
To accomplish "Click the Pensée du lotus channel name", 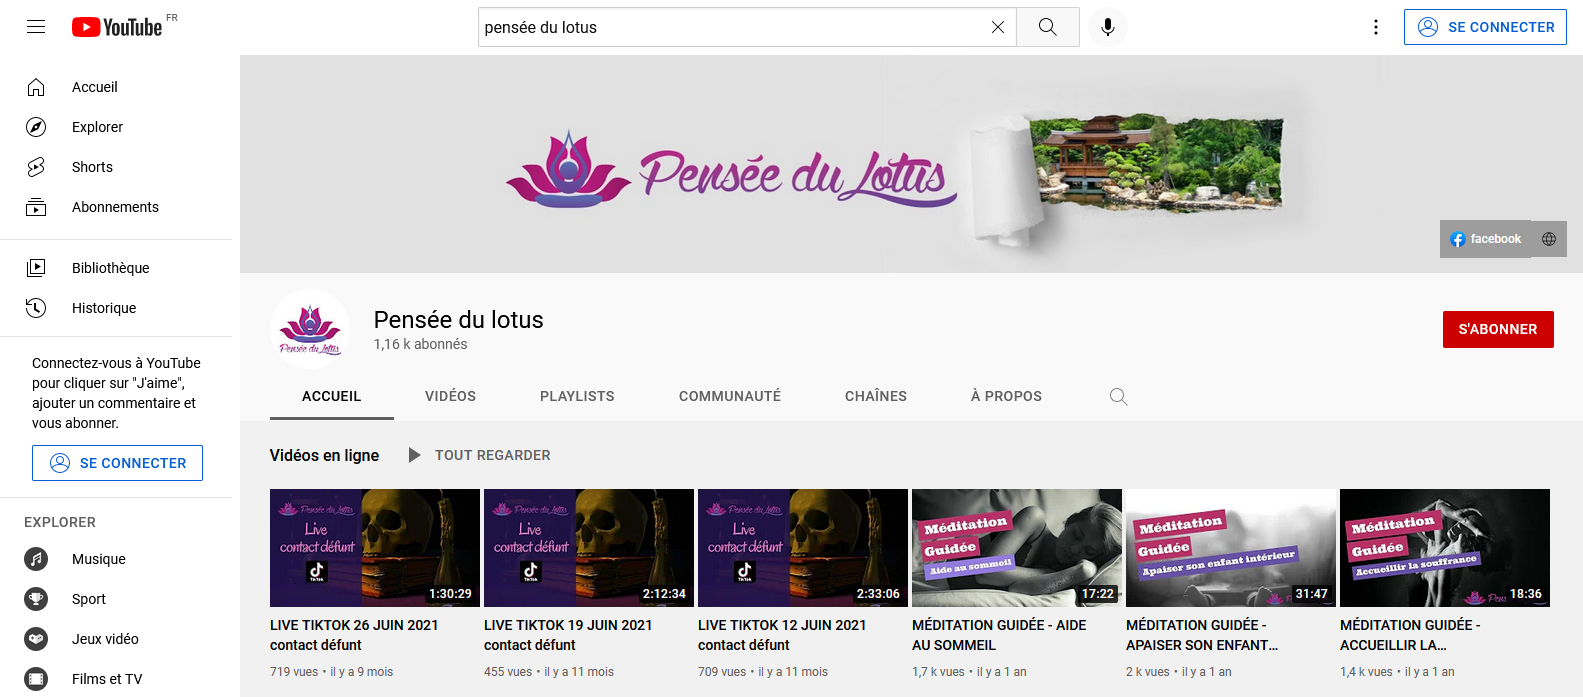I will pyautogui.click(x=459, y=320).
